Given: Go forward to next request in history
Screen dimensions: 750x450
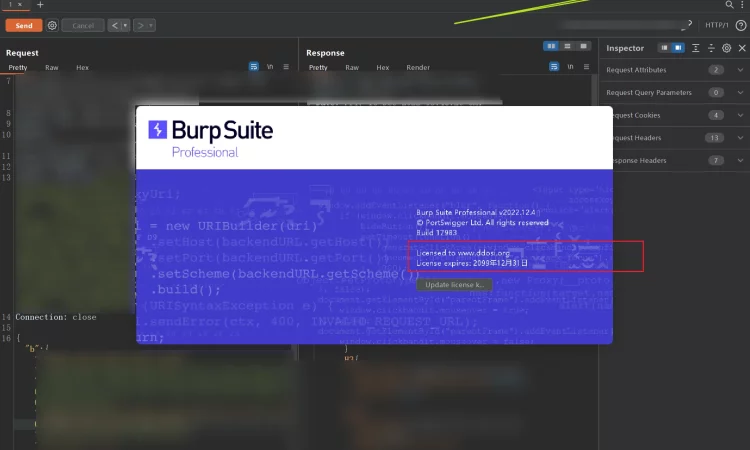Looking at the screenshot, I should coord(140,25).
